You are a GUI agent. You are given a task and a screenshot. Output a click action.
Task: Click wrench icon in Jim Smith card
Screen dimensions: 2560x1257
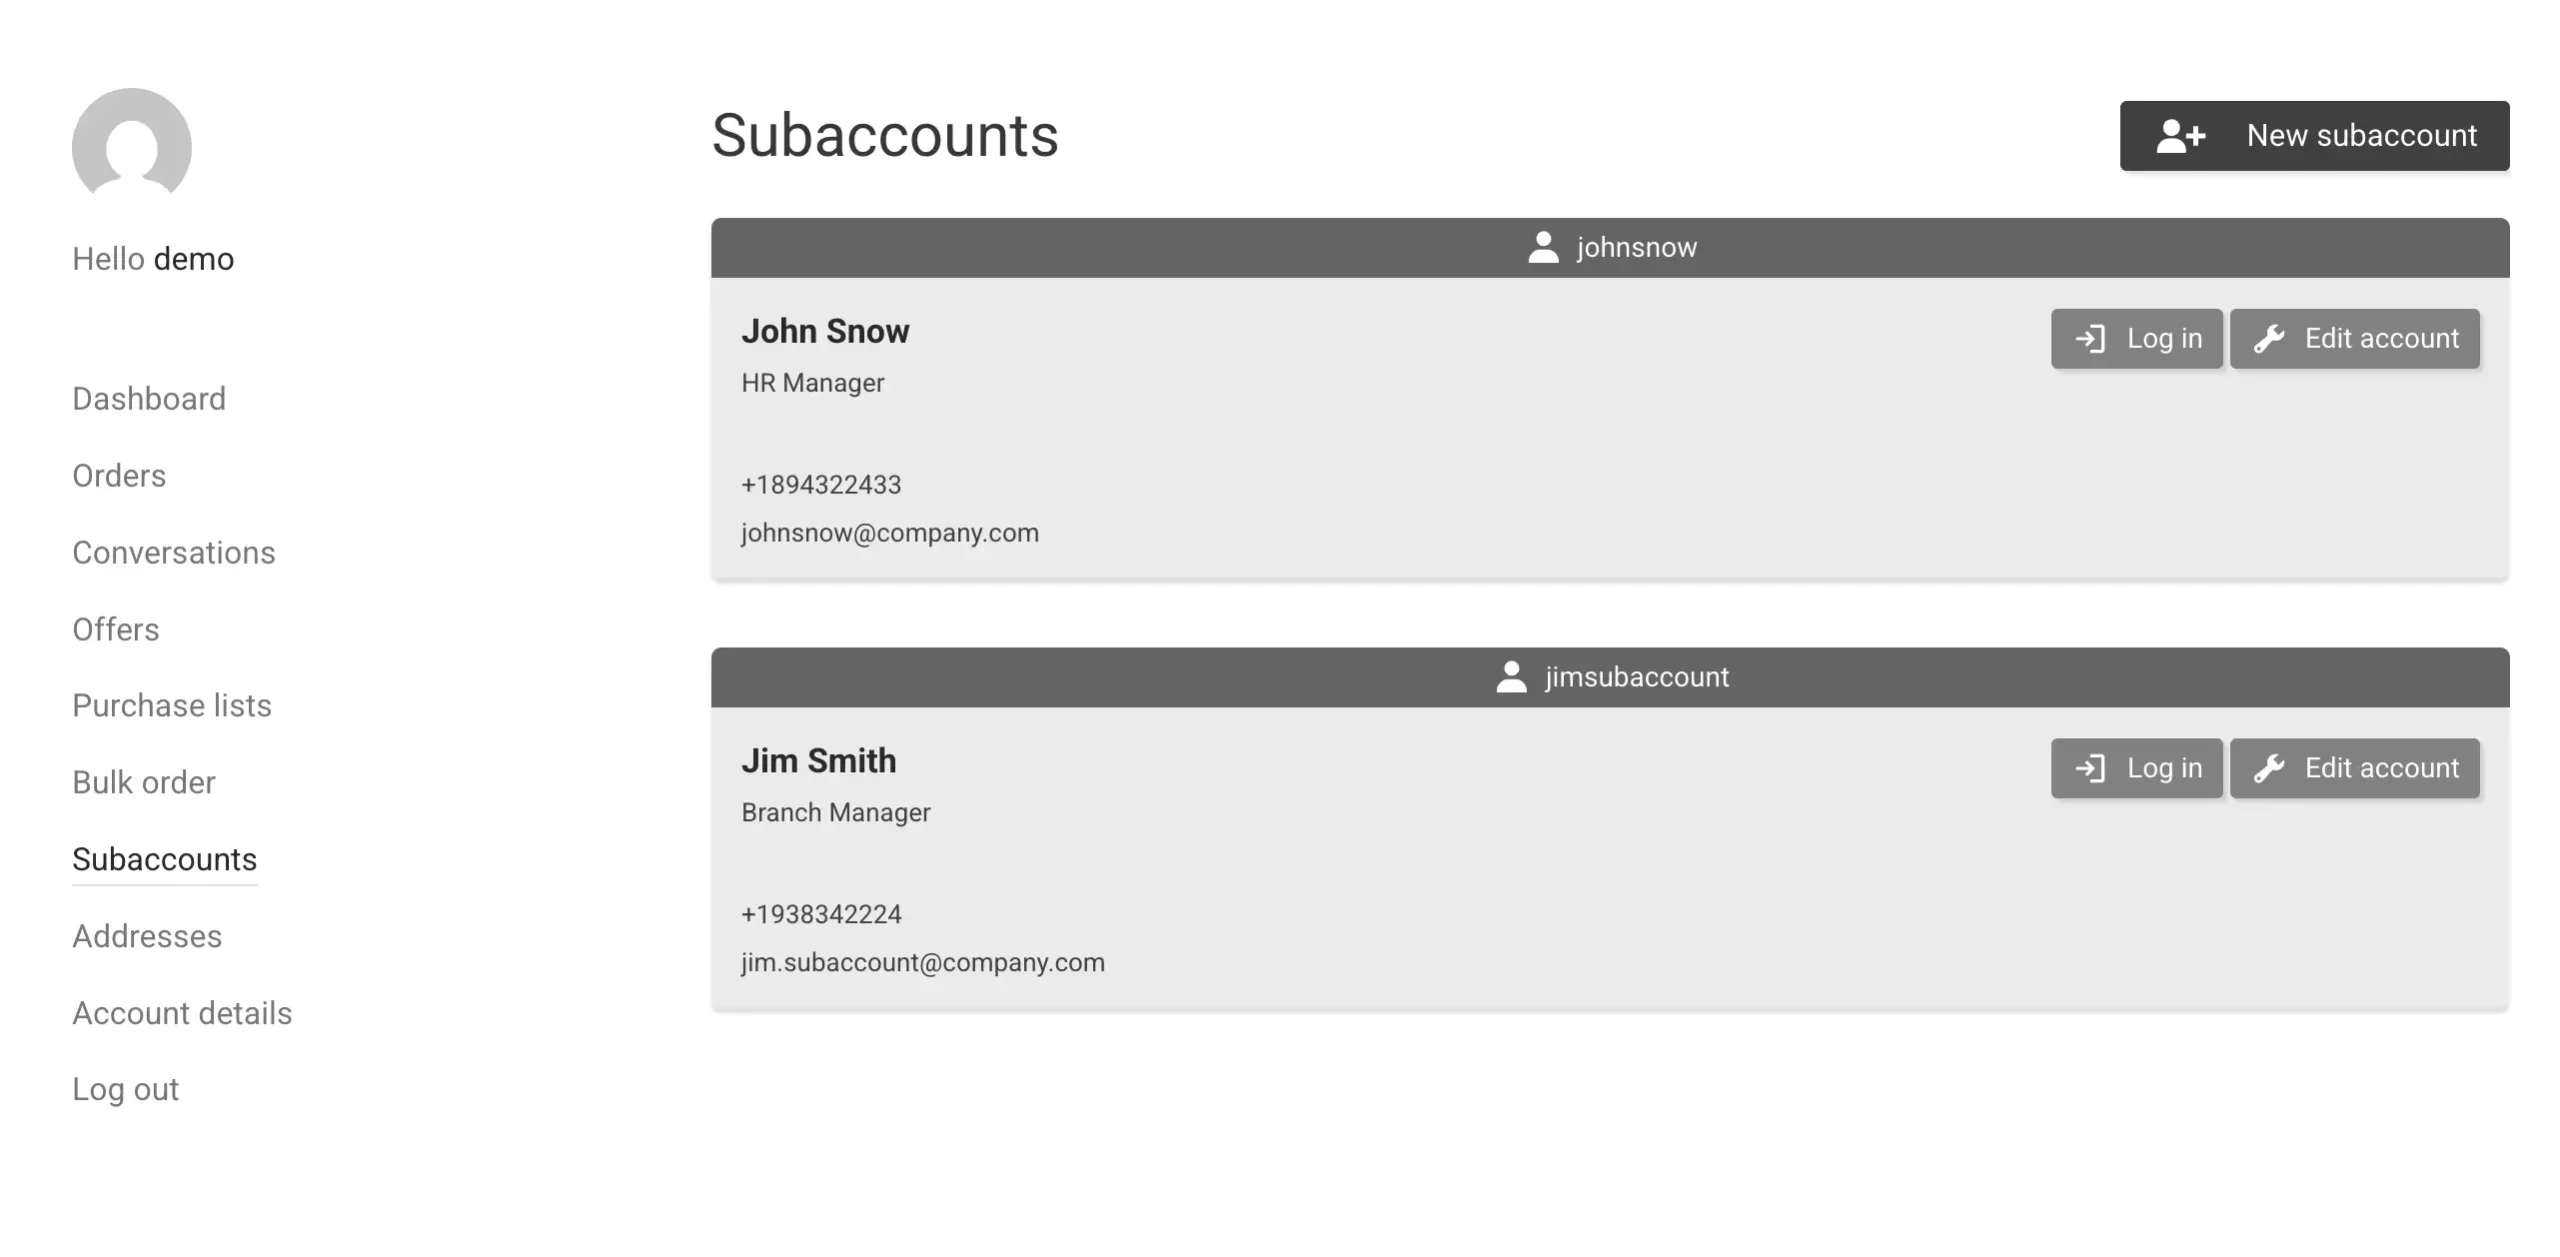coord(2269,768)
